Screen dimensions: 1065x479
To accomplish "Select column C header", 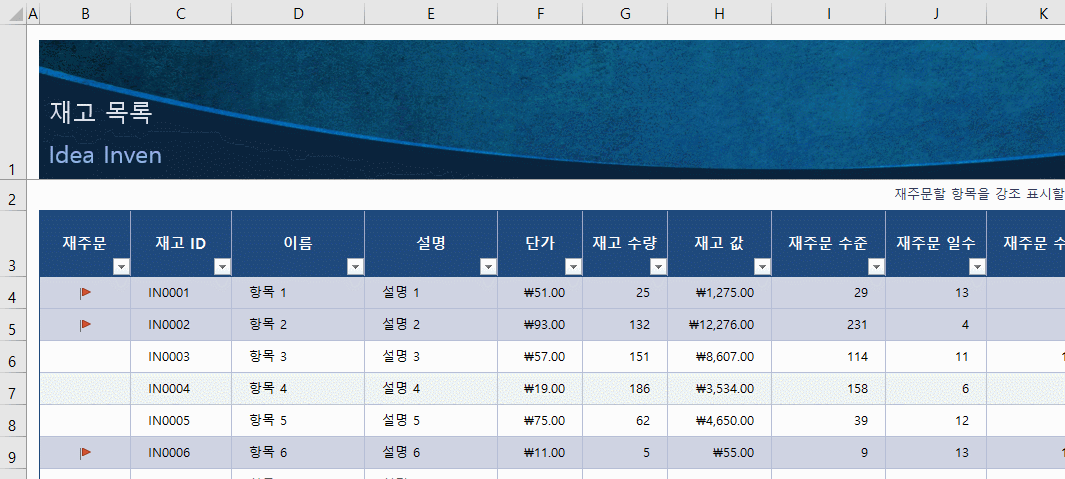I will click(x=181, y=13).
